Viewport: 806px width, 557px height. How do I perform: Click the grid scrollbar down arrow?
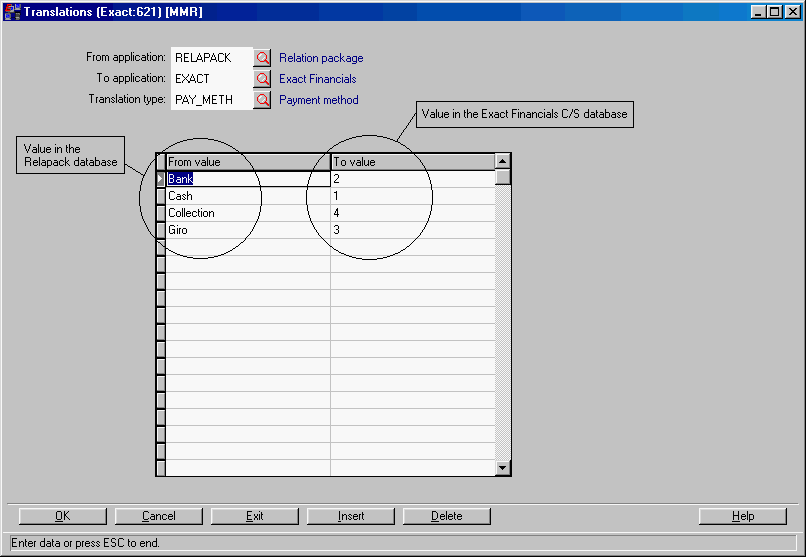tap(502, 468)
